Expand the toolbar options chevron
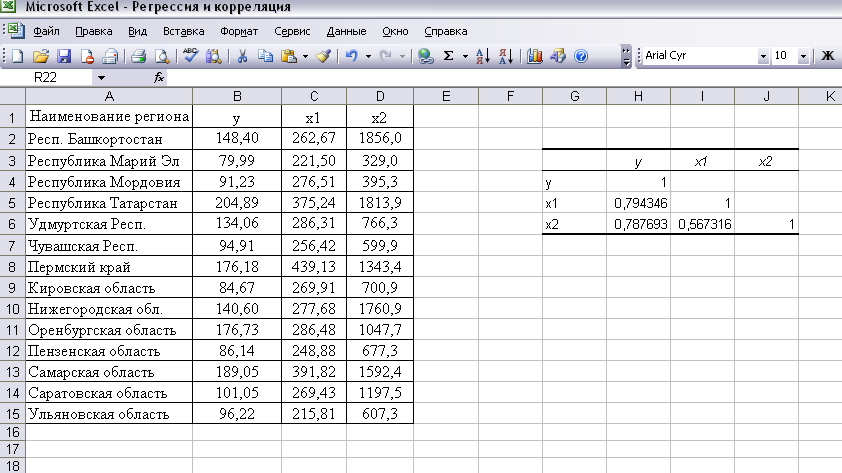842x473 pixels. [626, 56]
